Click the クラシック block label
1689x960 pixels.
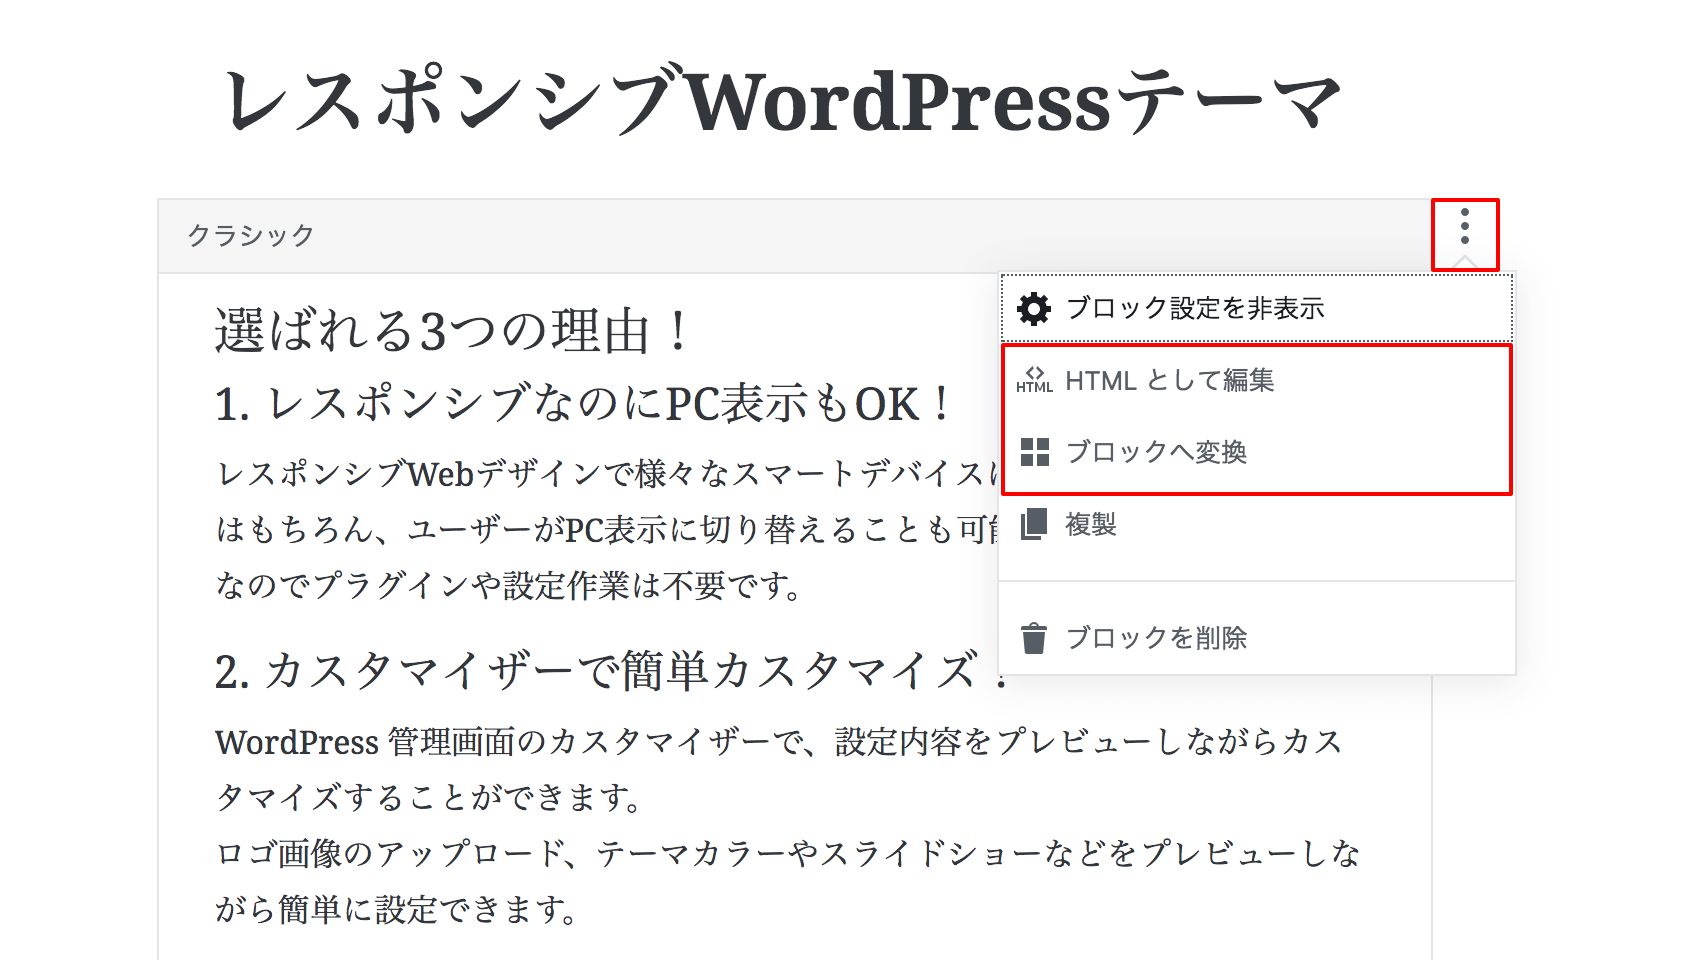pyautogui.click(x=251, y=236)
